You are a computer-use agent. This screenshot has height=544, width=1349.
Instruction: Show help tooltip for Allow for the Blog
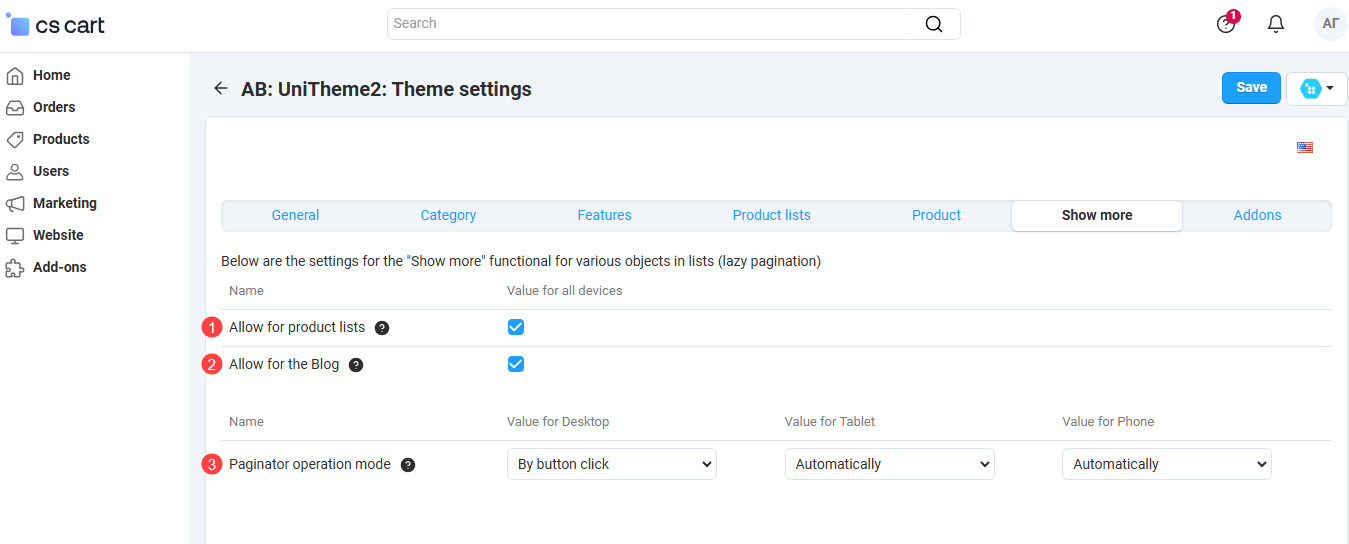pyautogui.click(x=356, y=365)
